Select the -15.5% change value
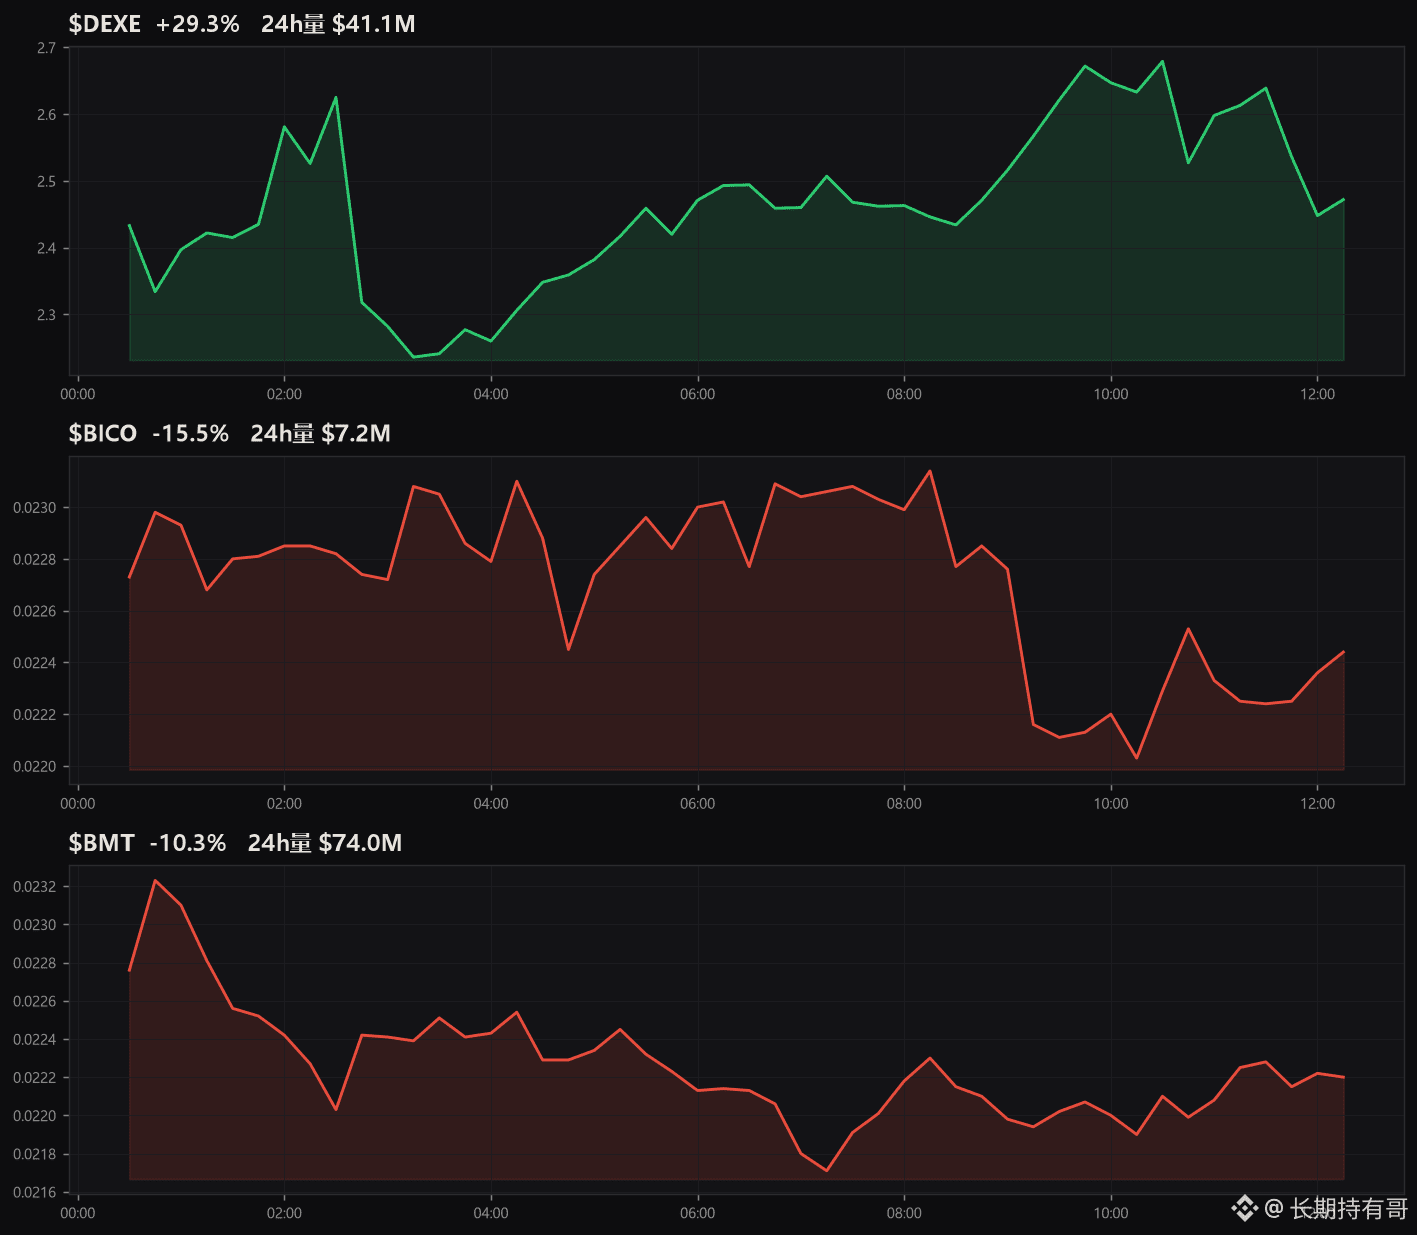Image resolution: width=1417 pixels, height=1235 pixels. click(x=191, y=433)
